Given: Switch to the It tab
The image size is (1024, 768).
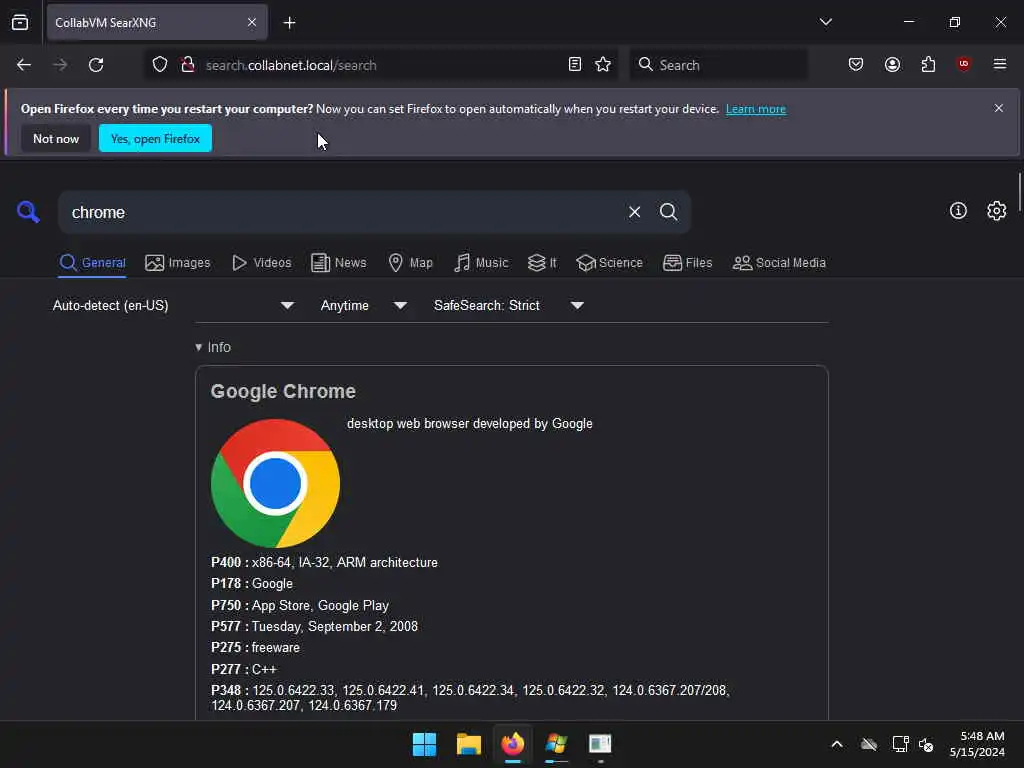Looking at the screenshot, I should point(542,263).
